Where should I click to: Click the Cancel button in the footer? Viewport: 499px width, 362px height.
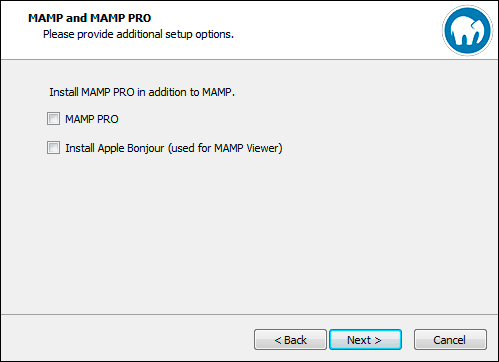(x=450, y=340)
